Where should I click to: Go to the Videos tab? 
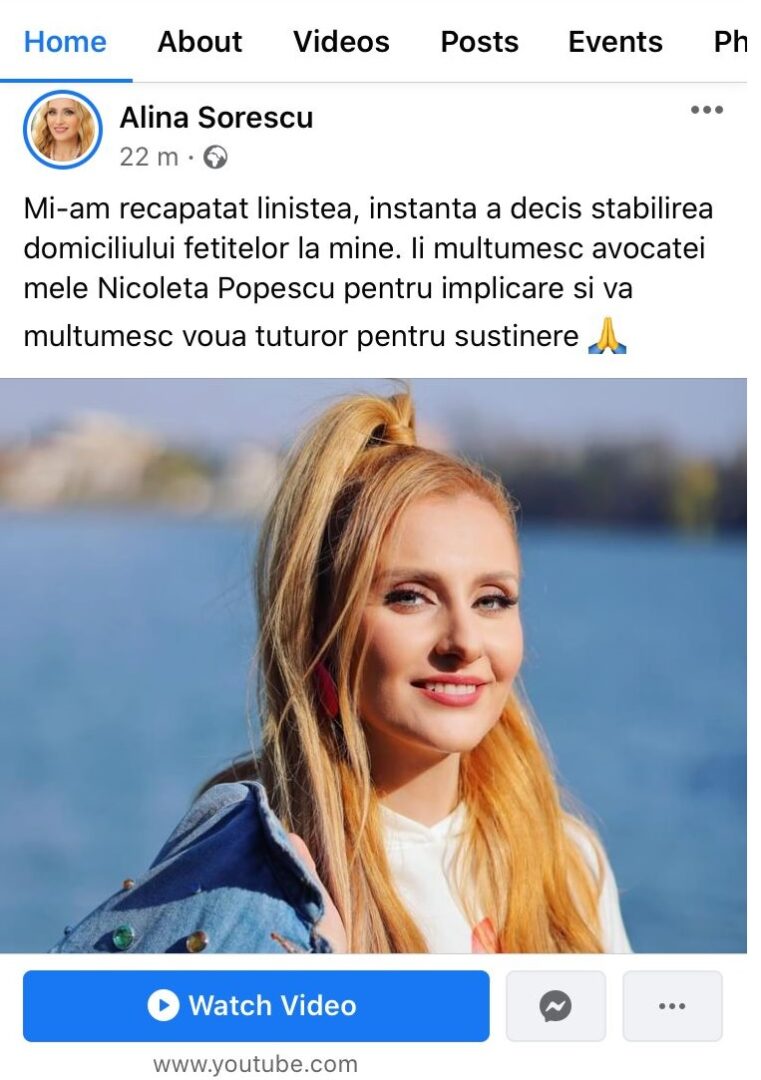tap(341, 42)
